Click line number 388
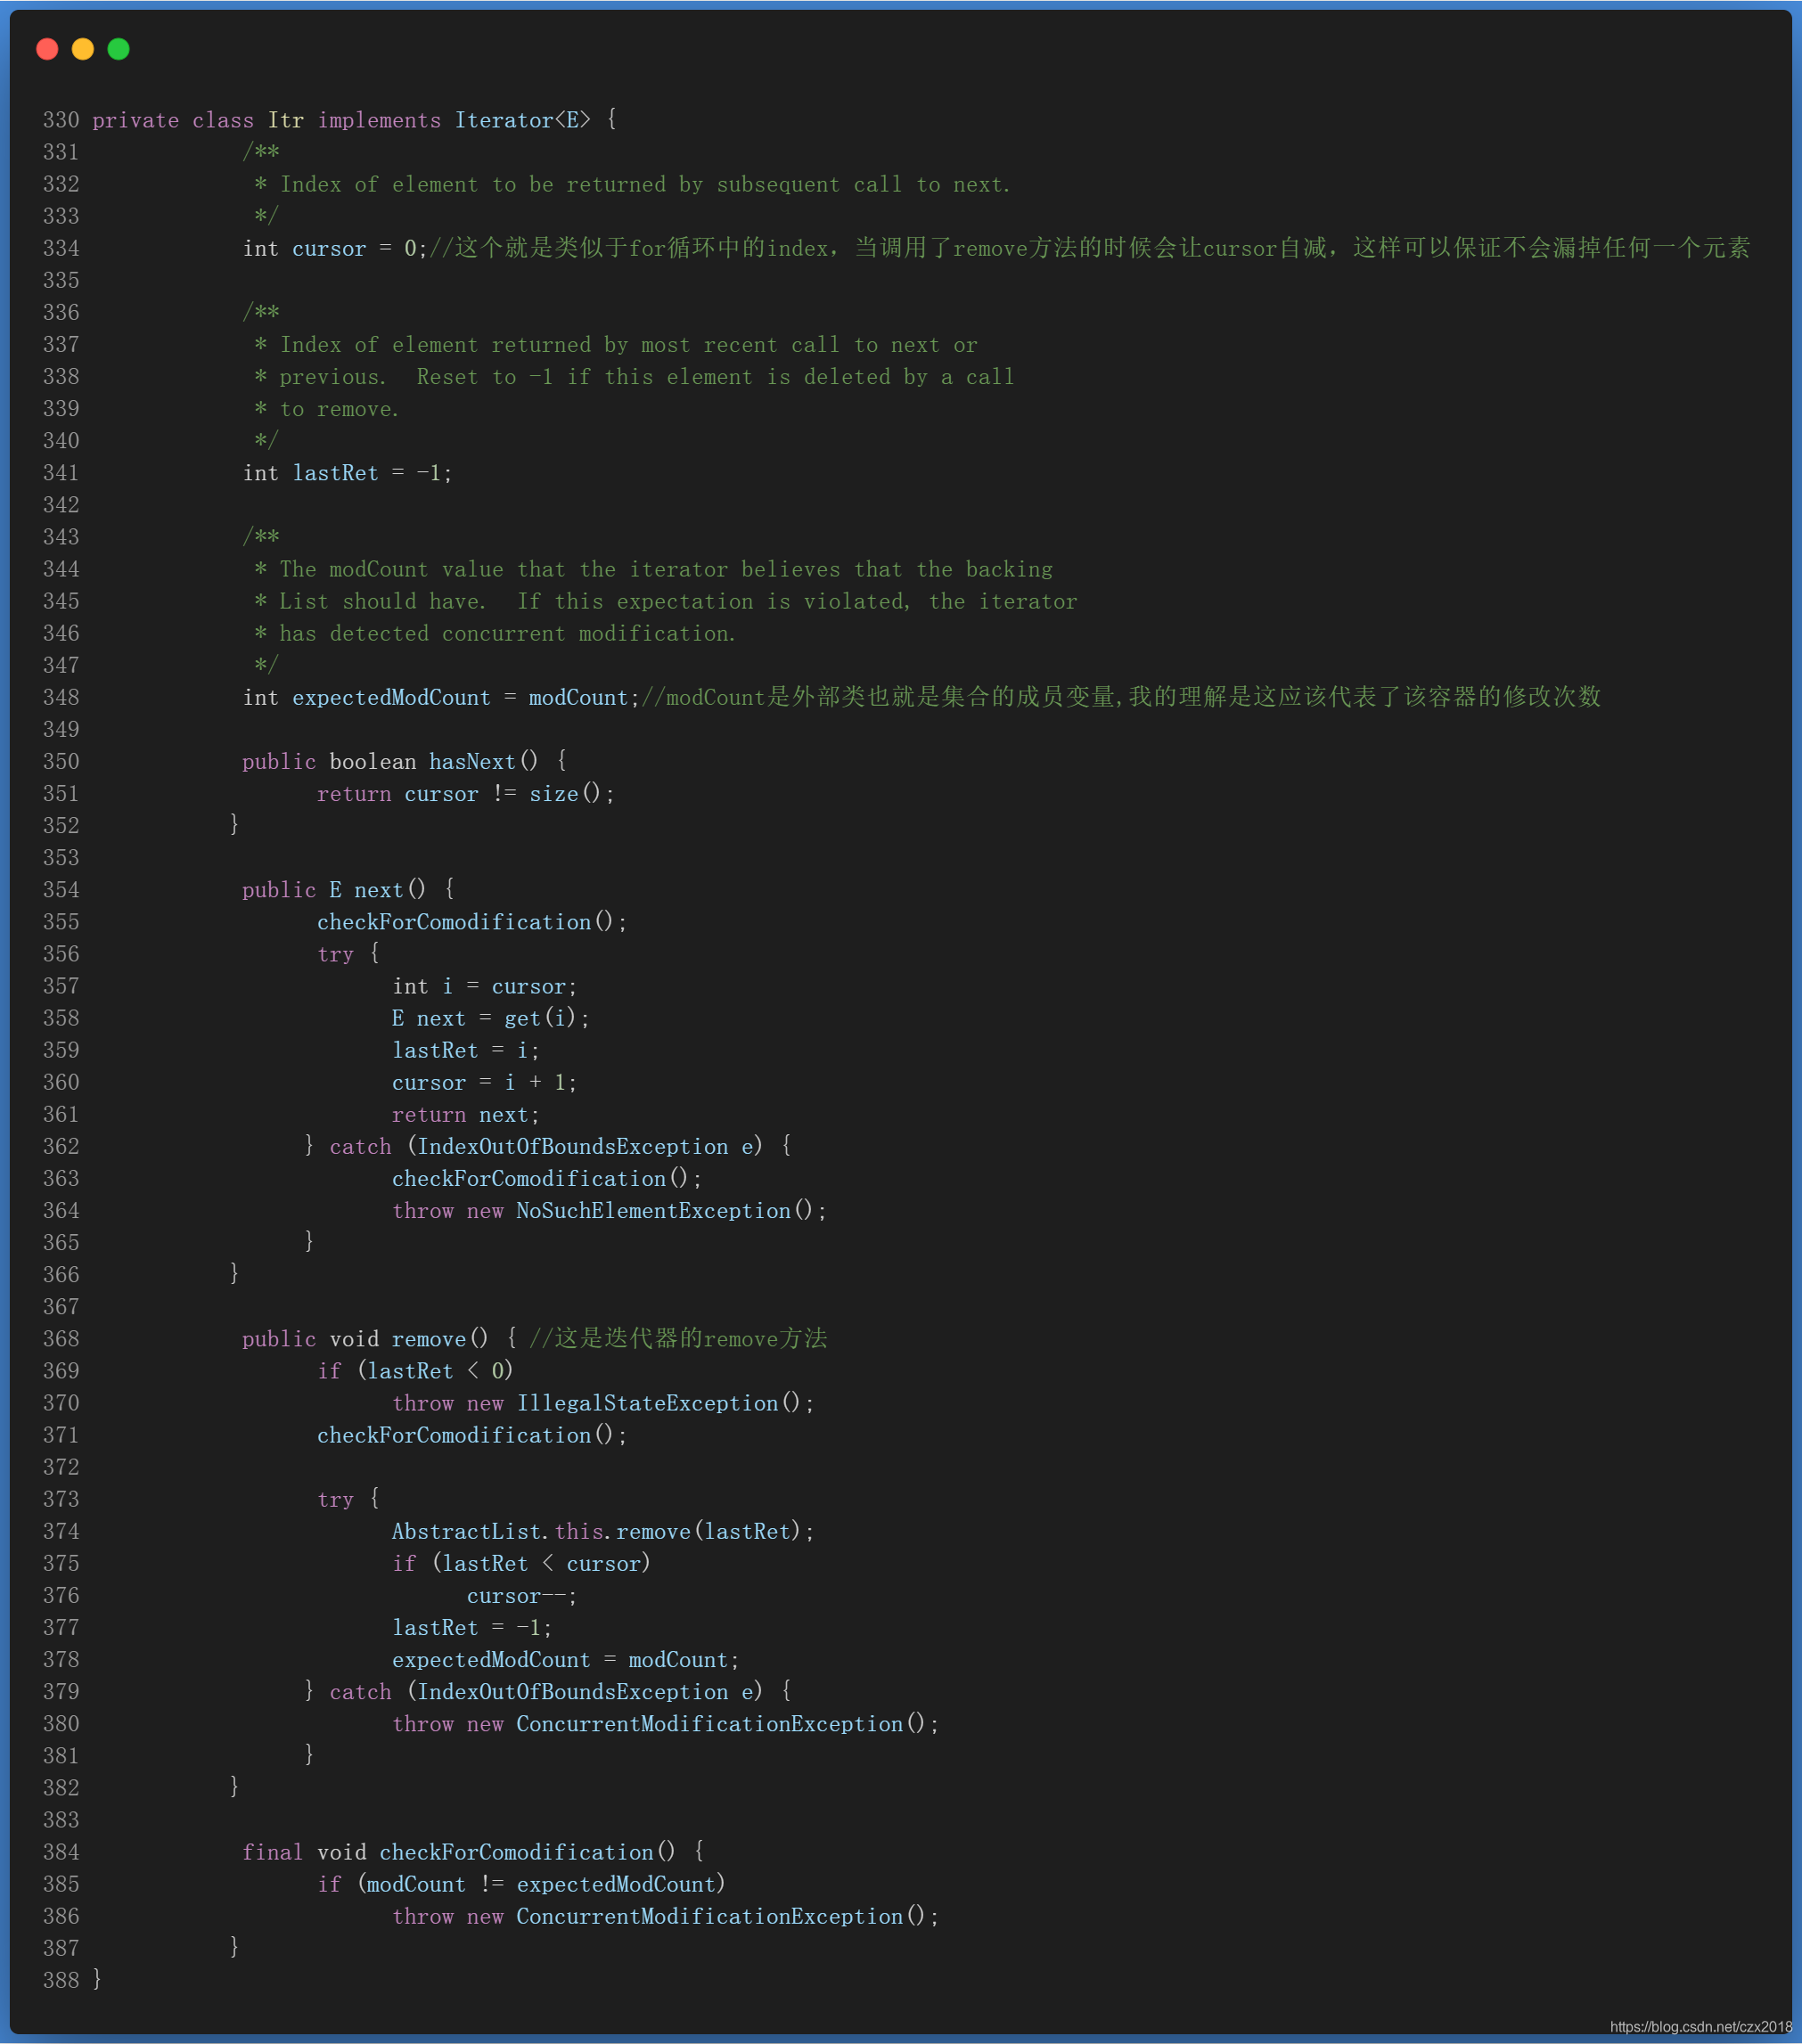 coord(61,1980)
